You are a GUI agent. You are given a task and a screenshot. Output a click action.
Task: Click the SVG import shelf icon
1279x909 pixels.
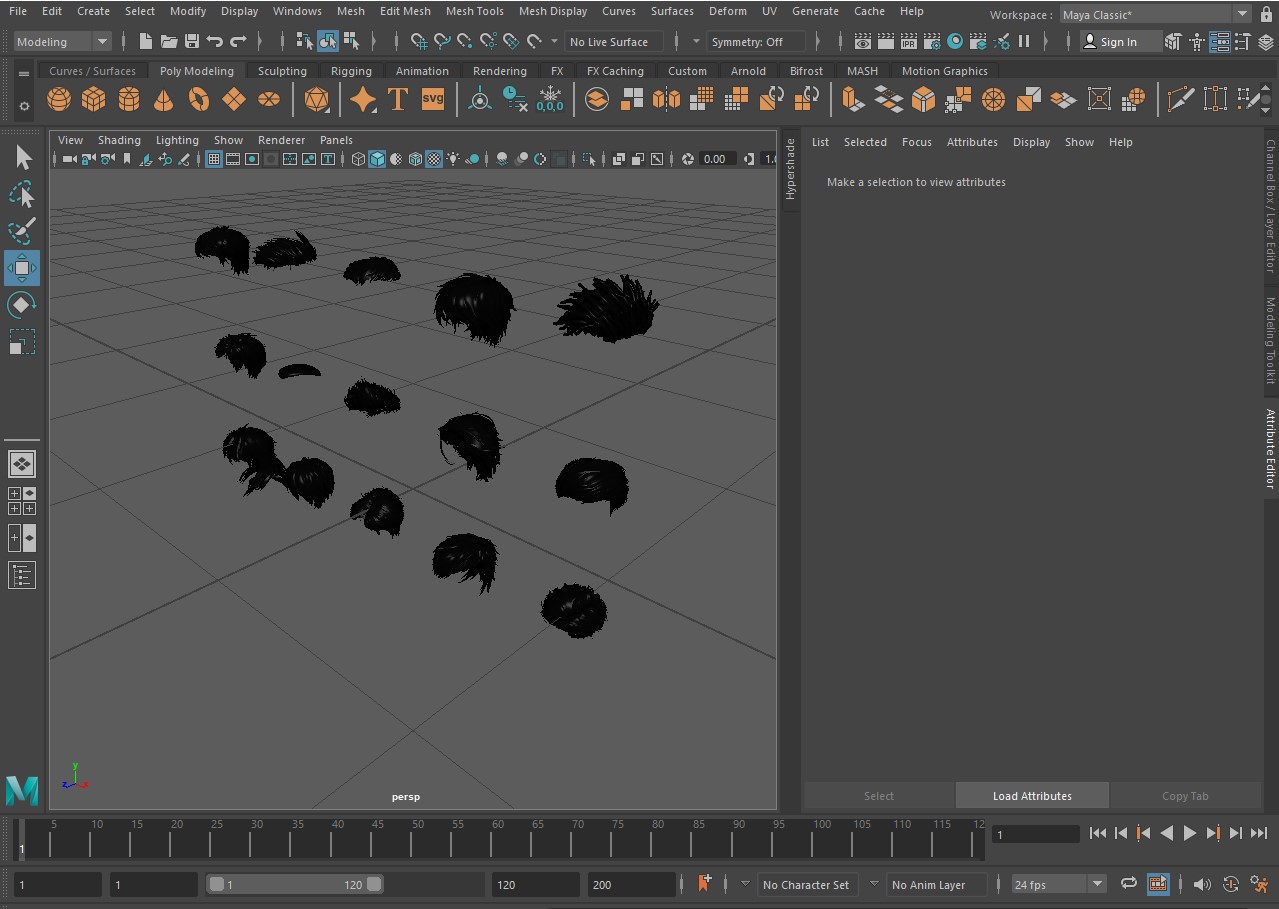point(432,99)
